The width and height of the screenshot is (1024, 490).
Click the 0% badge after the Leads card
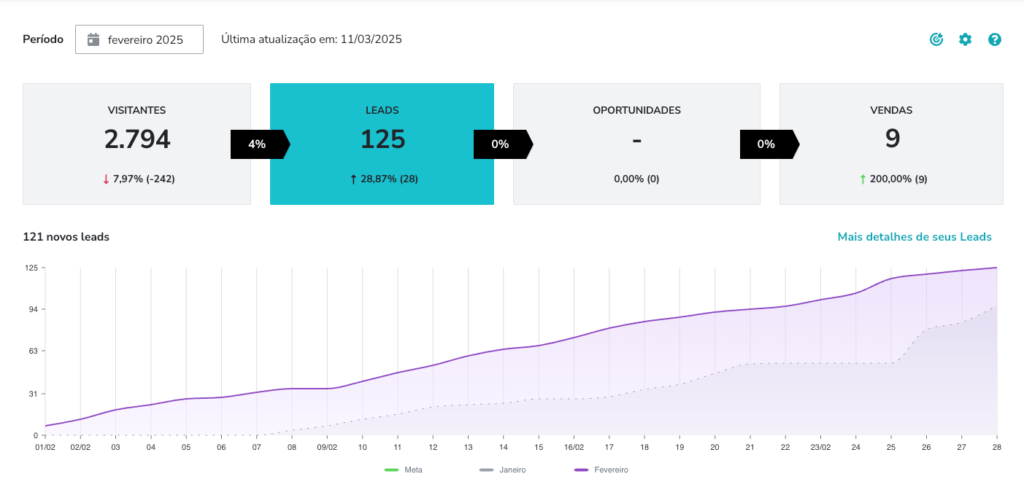tap(502, 144)
